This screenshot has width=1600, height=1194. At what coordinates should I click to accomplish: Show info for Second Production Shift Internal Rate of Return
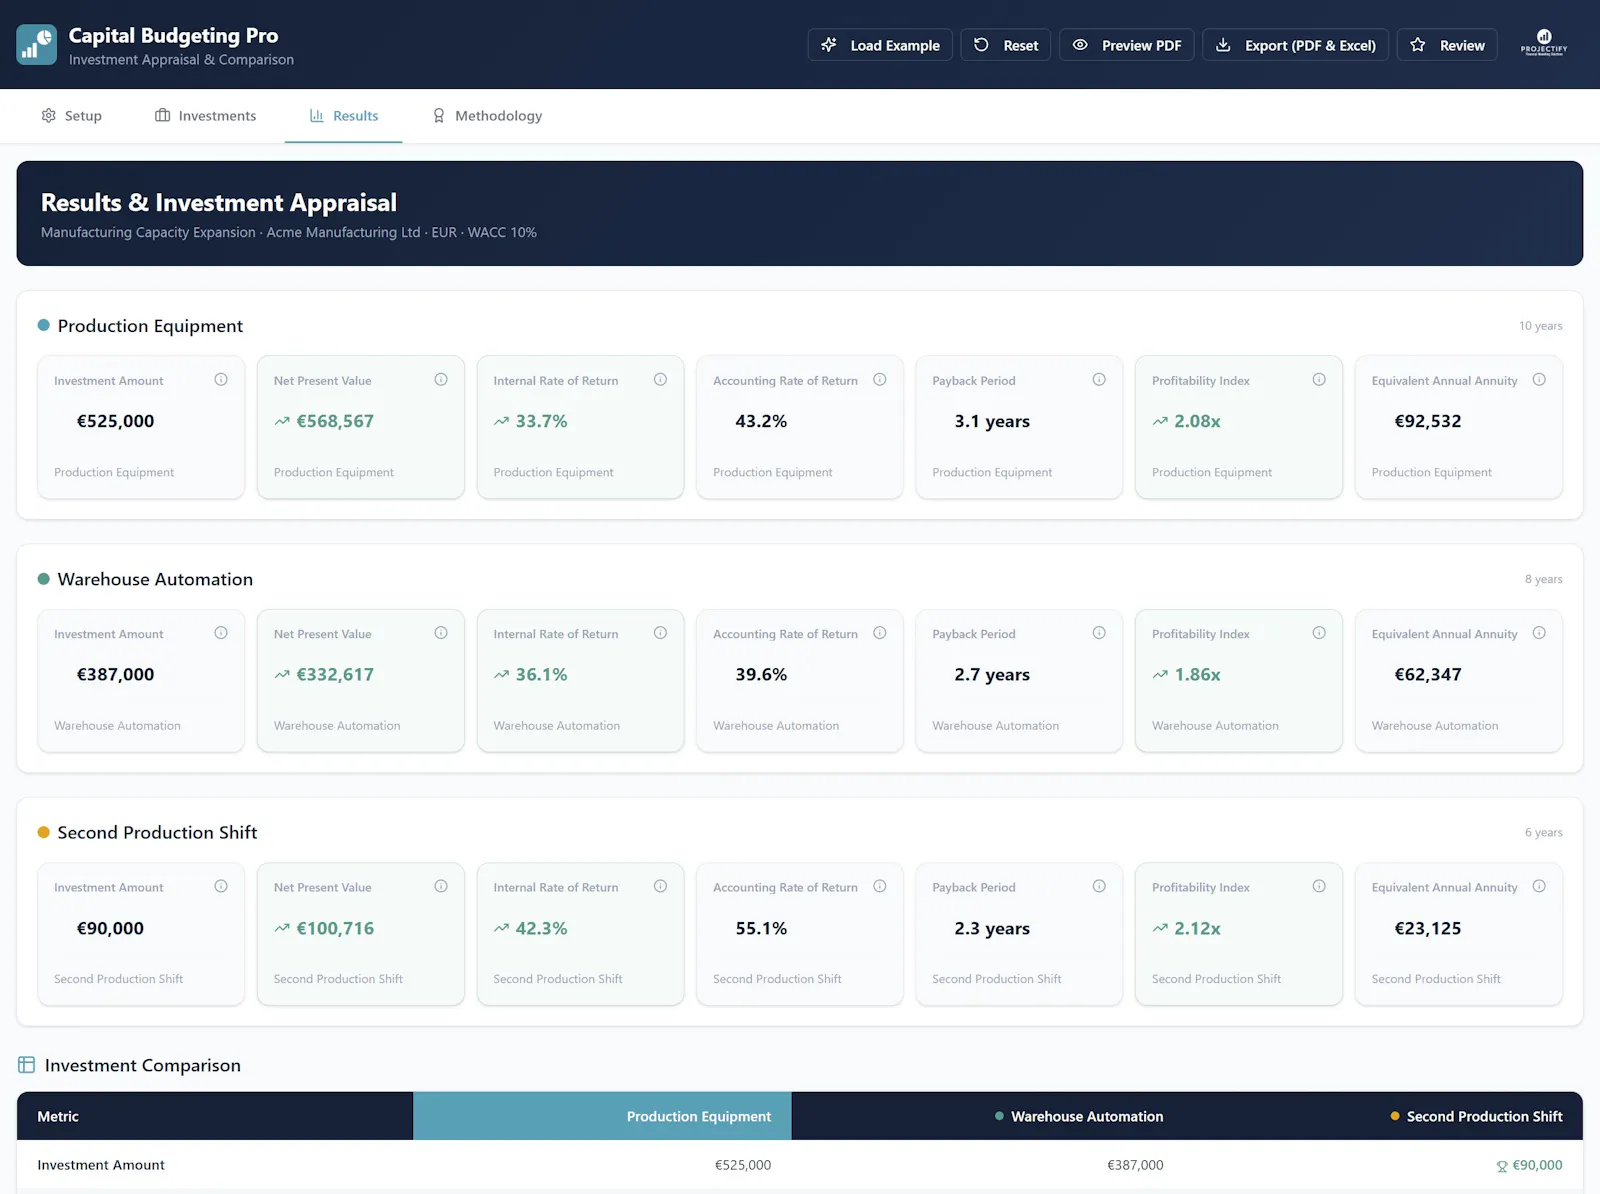[660, 886]
